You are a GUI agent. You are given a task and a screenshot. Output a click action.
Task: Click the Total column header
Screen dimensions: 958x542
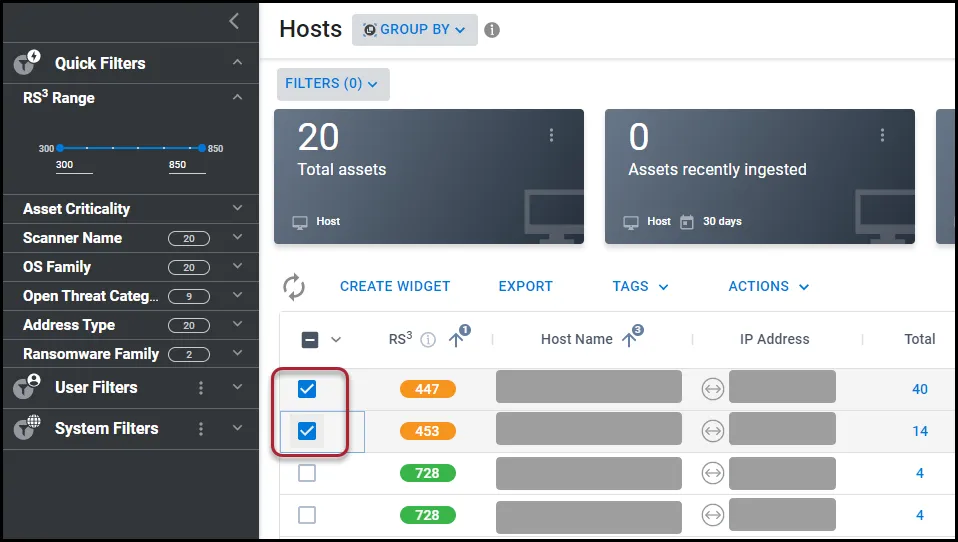pos(920,339)
